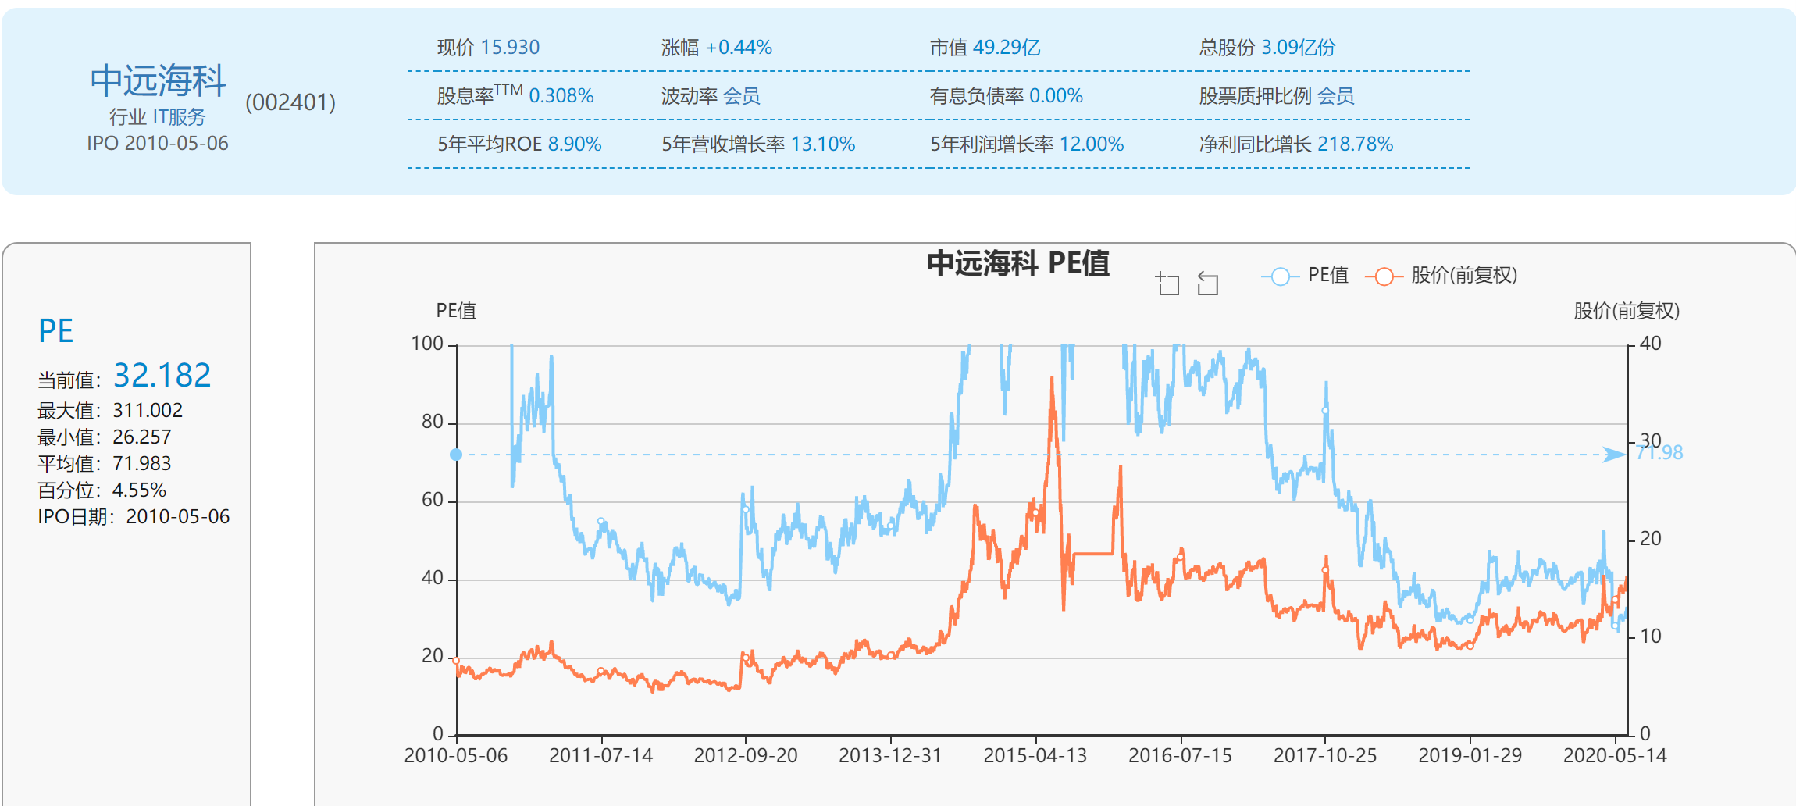Screen dimensions: 1797x807
Task: Click the data zoom selection icon
Action: coord(1167,283)
